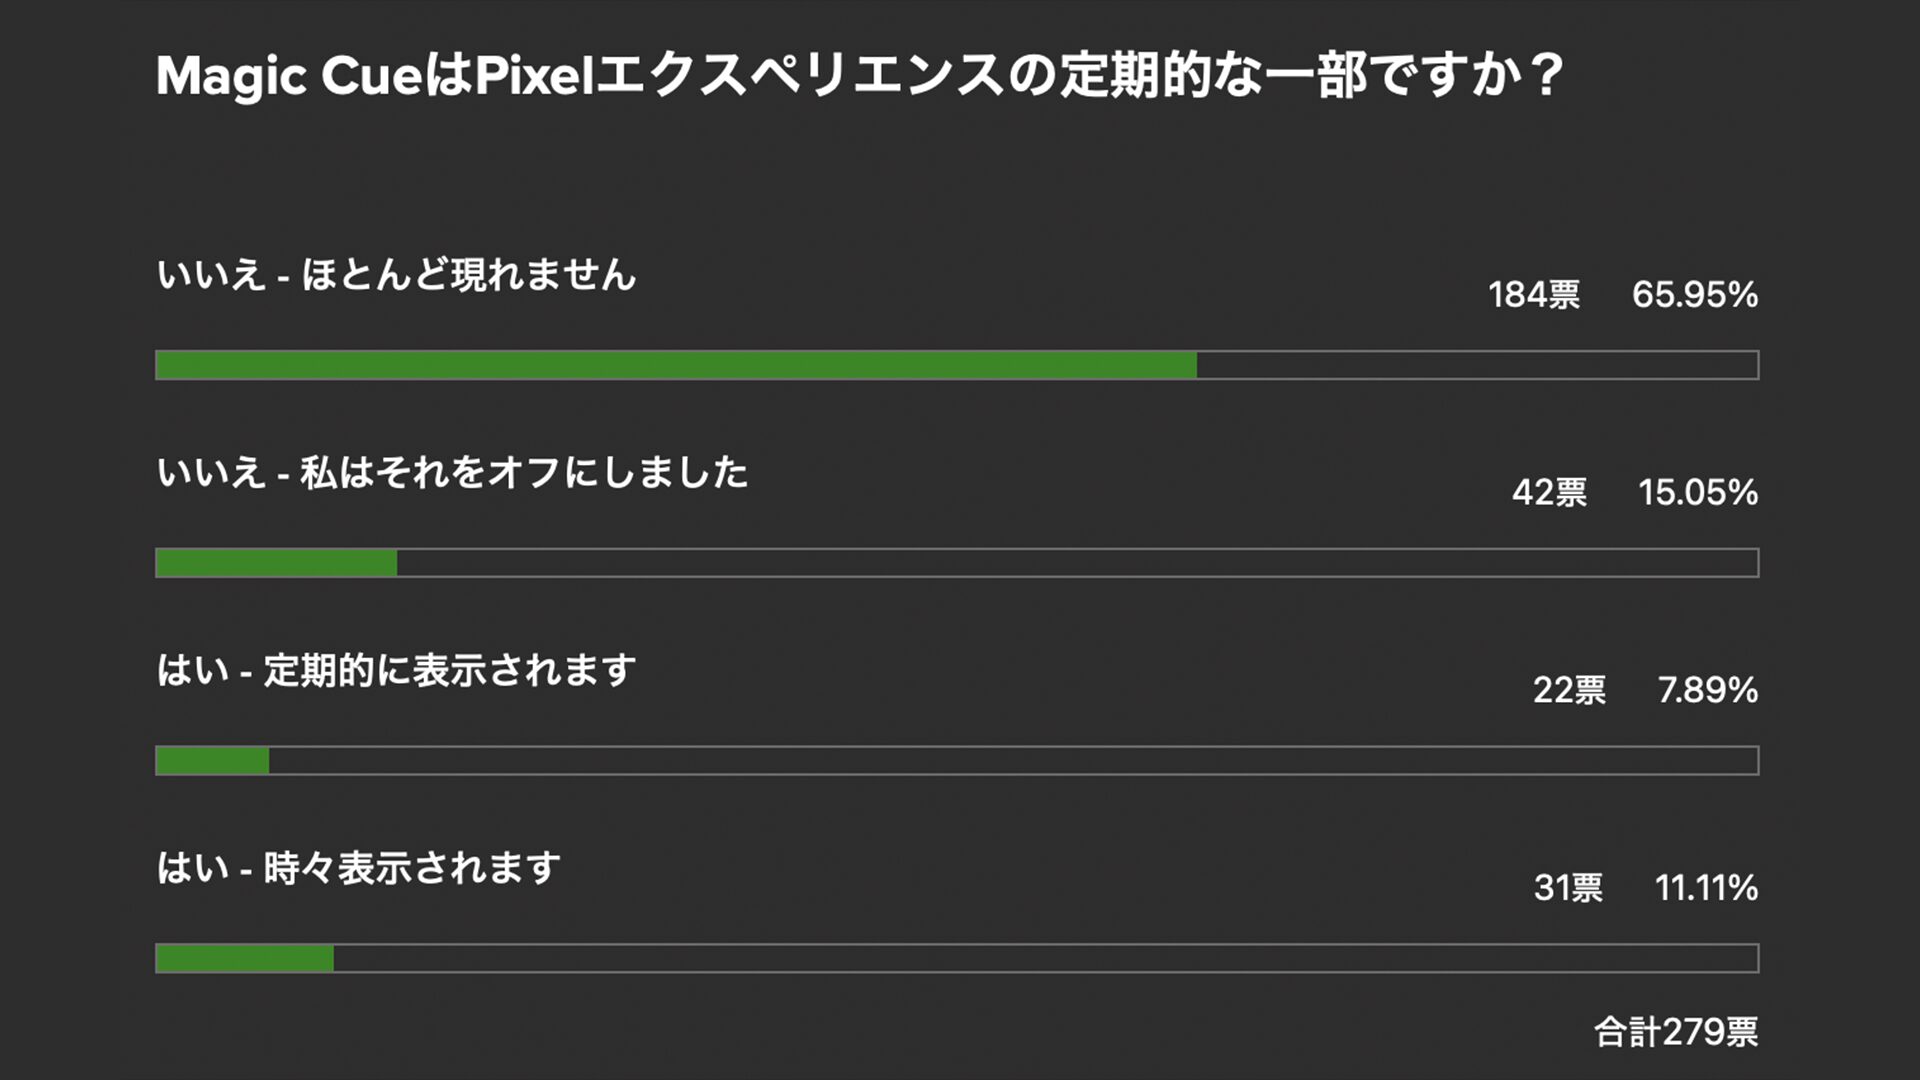
Task: Click empty portion of last result bar
Action: click(1045, 959)
